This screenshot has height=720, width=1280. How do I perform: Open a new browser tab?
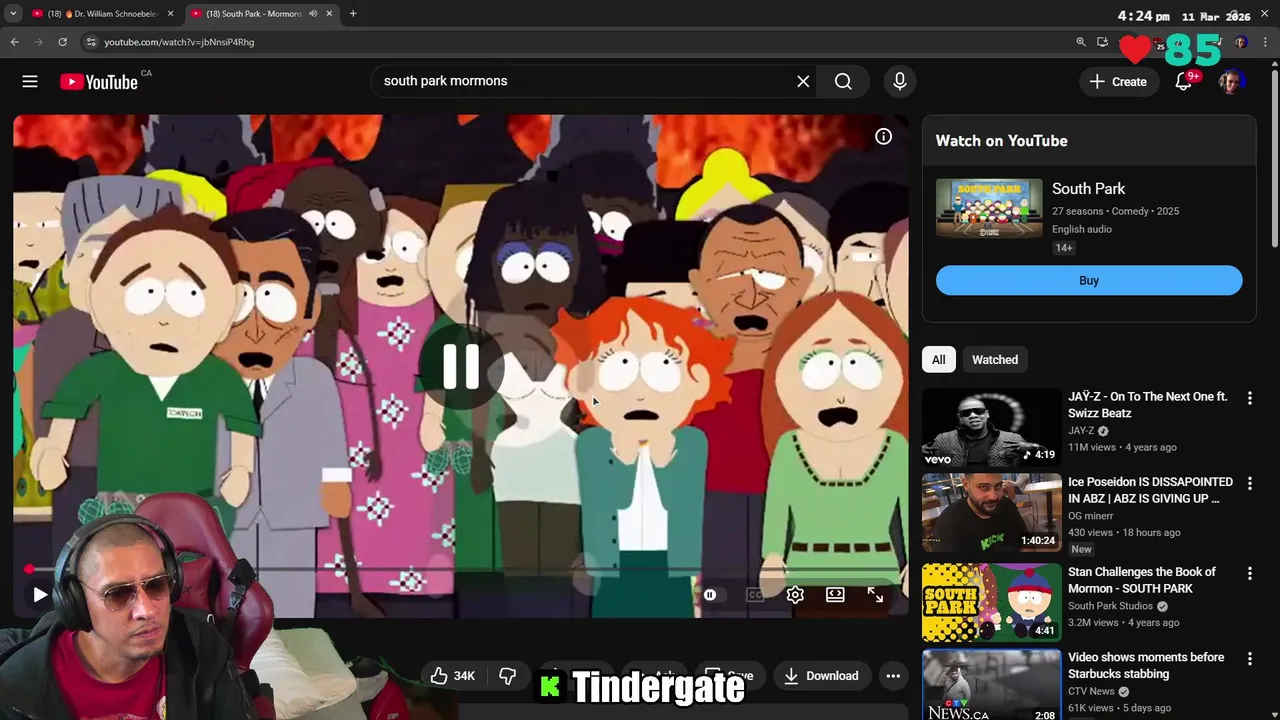point(353,14)
